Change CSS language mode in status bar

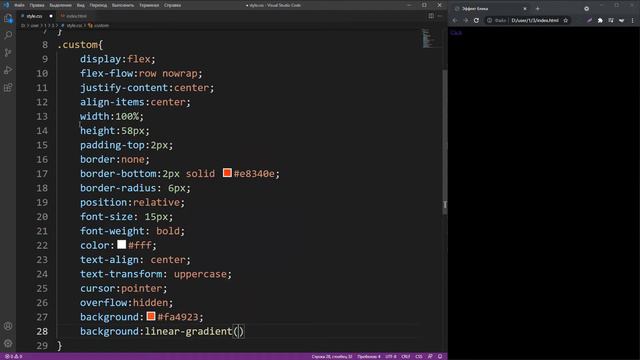coord(419,356)
